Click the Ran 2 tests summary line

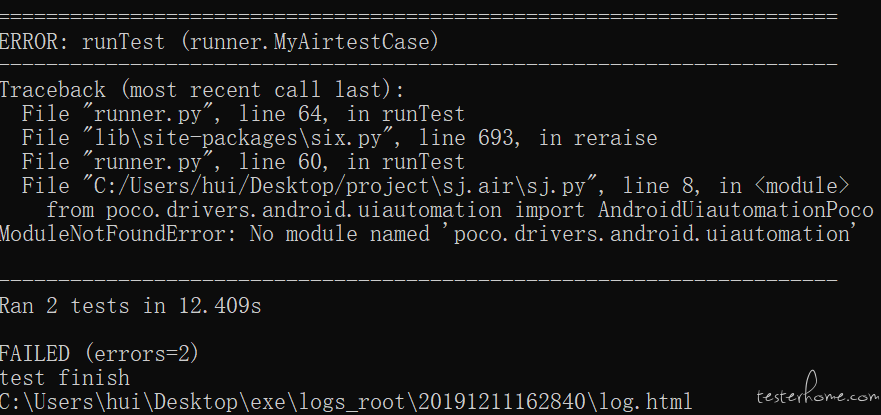(131, 306)
